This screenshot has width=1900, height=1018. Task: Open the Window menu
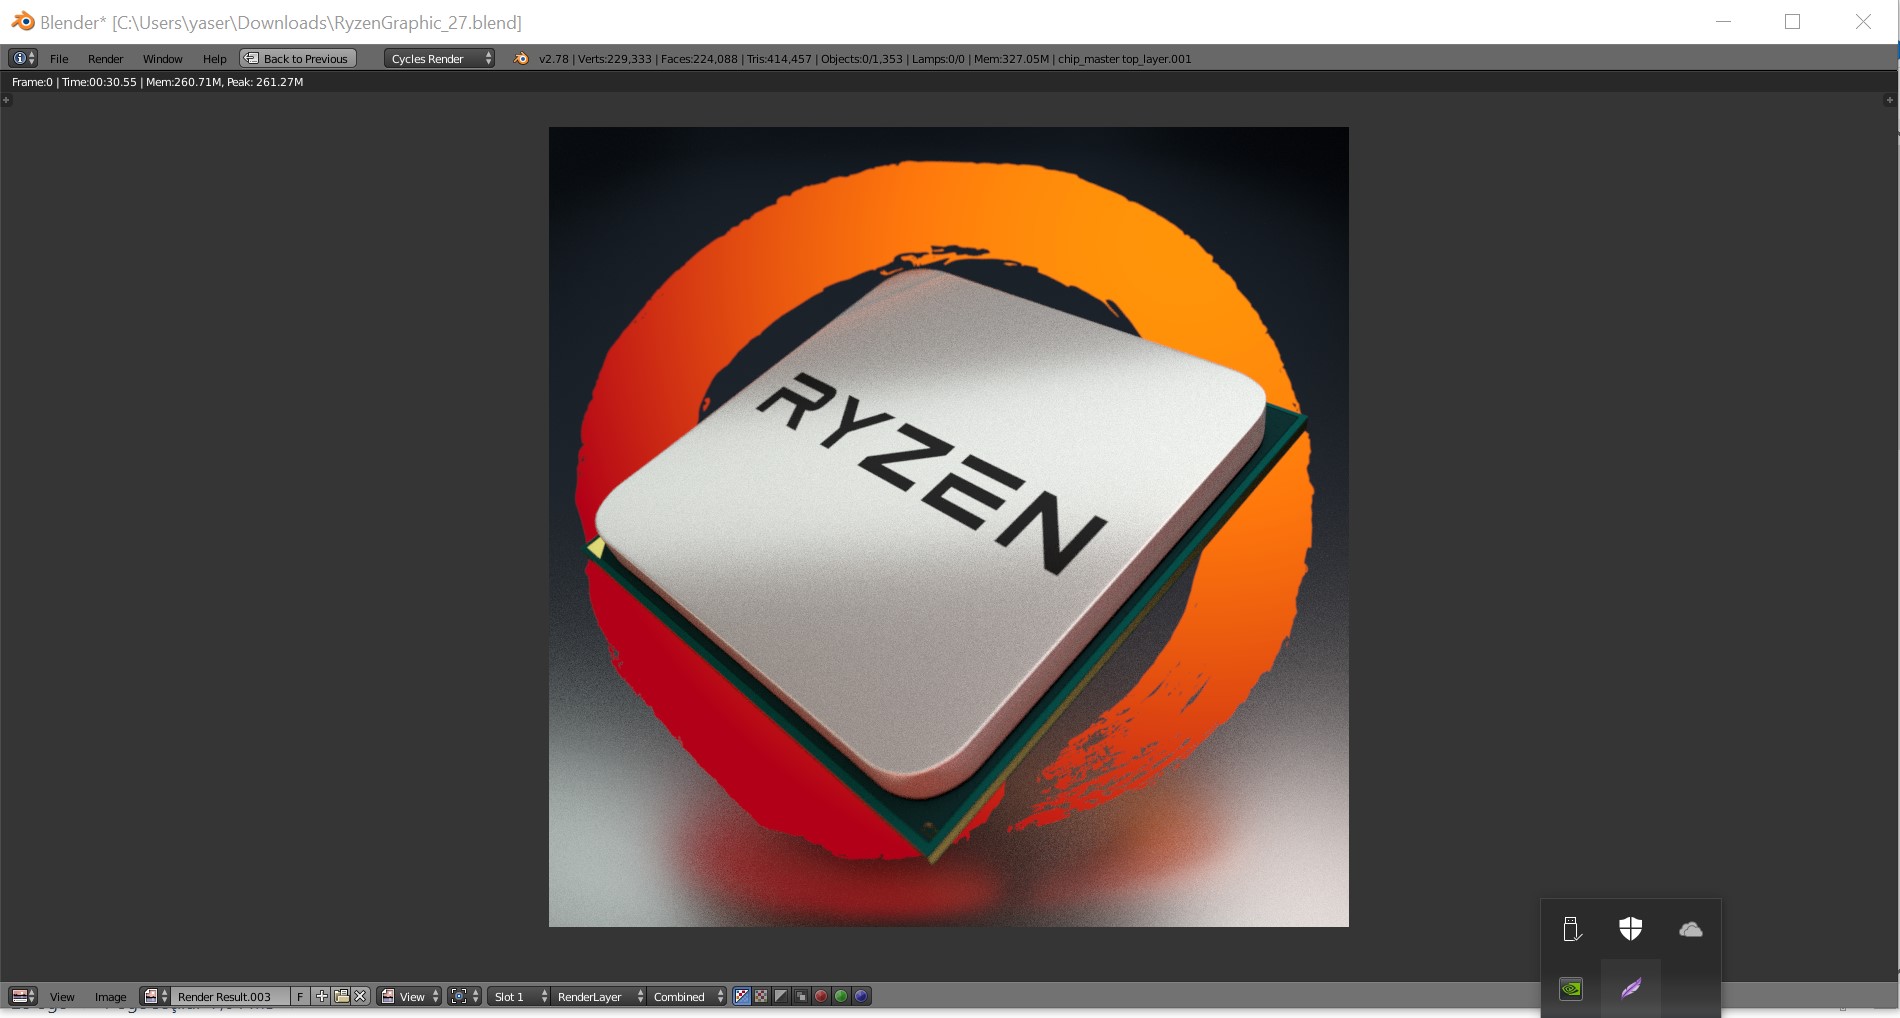point(162,59)
